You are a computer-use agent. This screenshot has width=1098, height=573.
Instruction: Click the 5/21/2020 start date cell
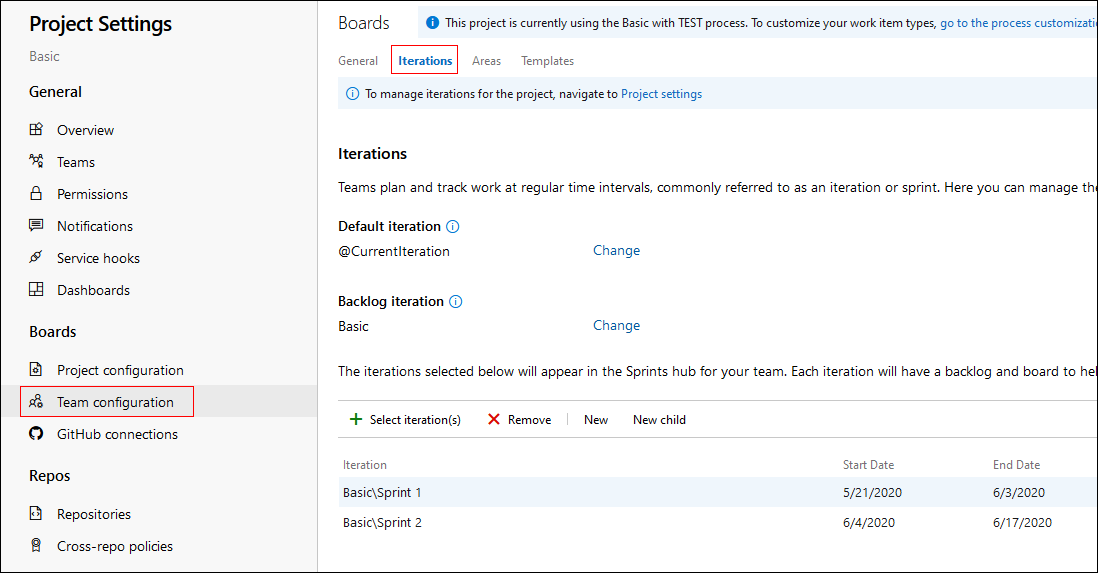click(x=873, y=492)
